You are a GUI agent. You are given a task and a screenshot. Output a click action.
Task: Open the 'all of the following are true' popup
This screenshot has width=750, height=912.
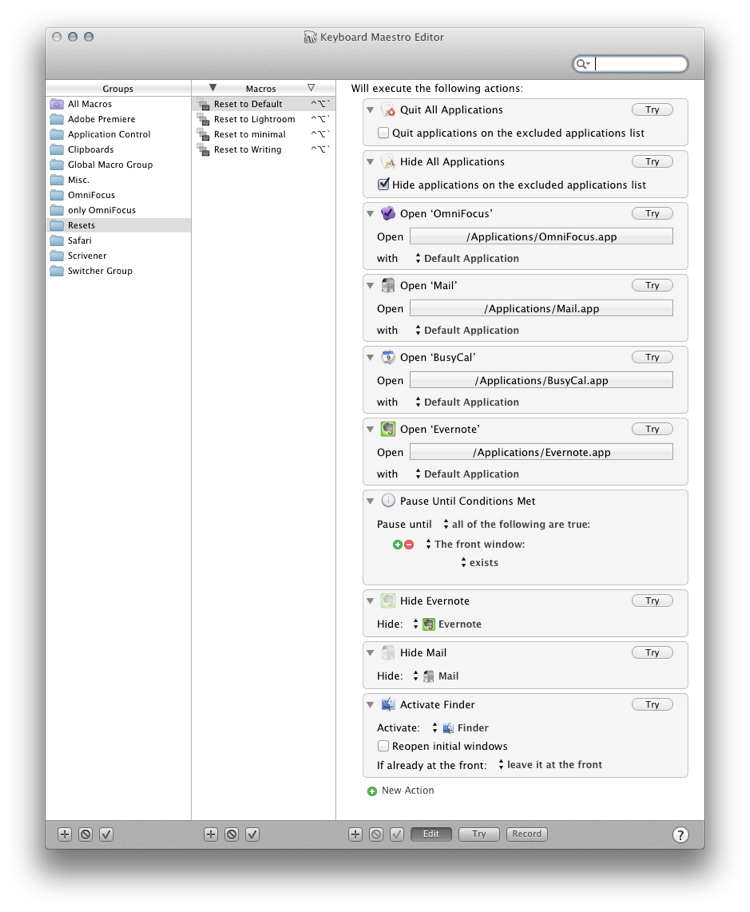click(x=517, y=524)
